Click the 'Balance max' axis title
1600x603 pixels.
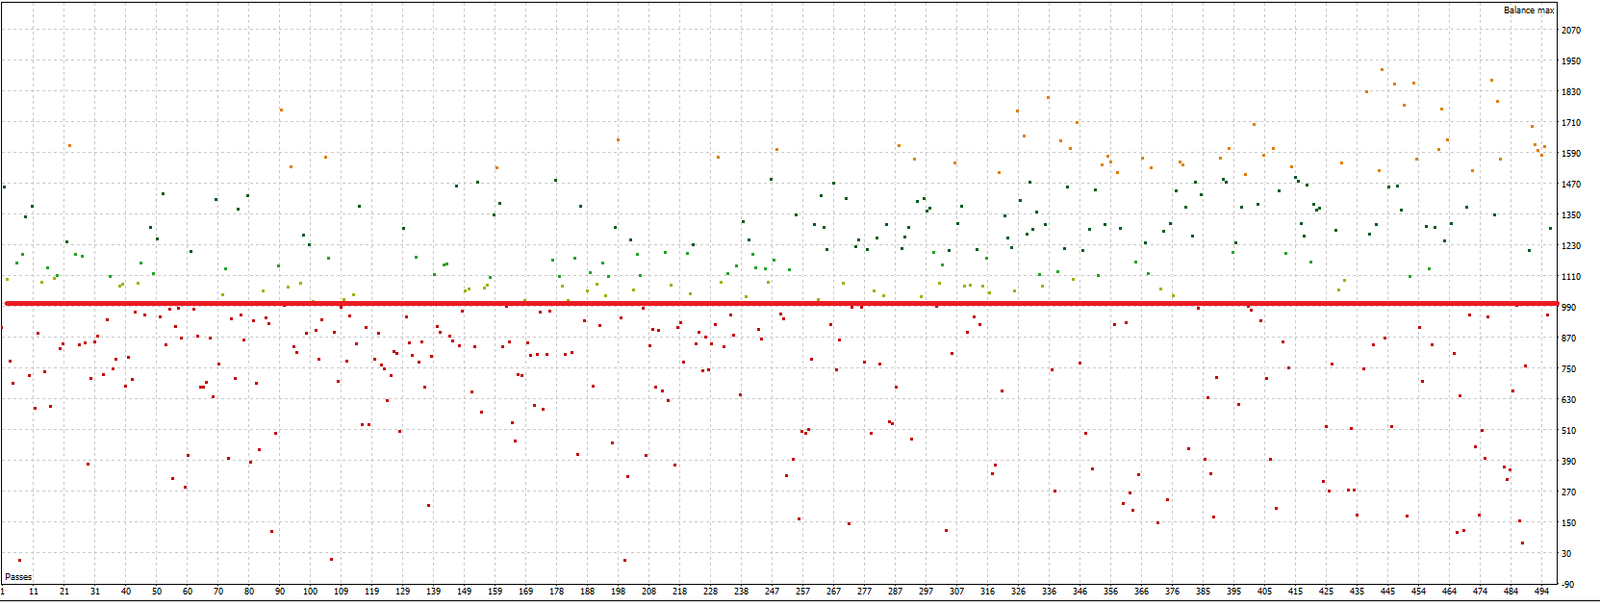pyautogui.click(x=1528, y=10)
